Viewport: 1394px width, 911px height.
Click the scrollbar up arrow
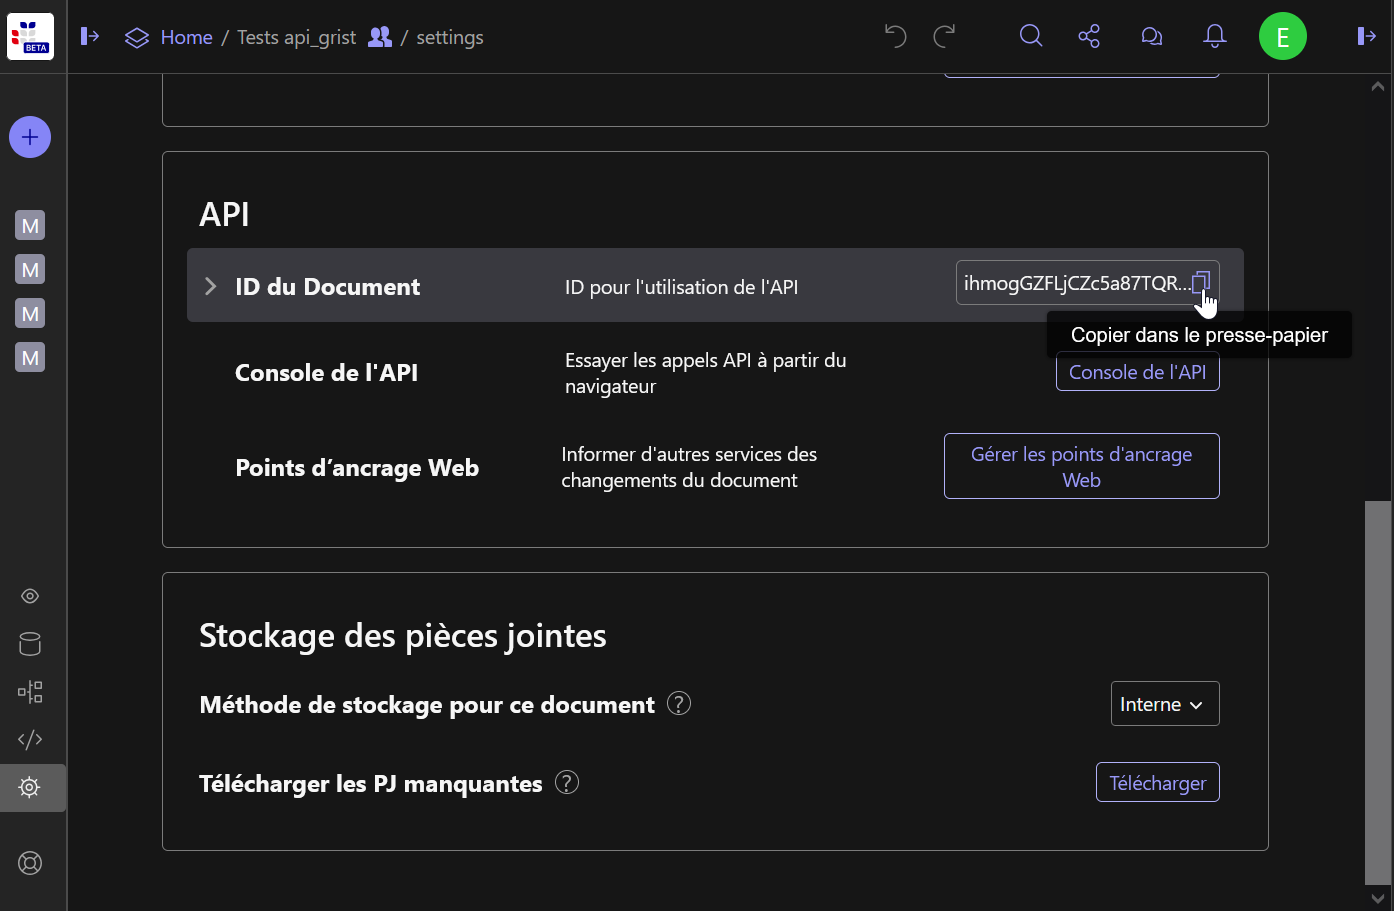point(1378,87)
